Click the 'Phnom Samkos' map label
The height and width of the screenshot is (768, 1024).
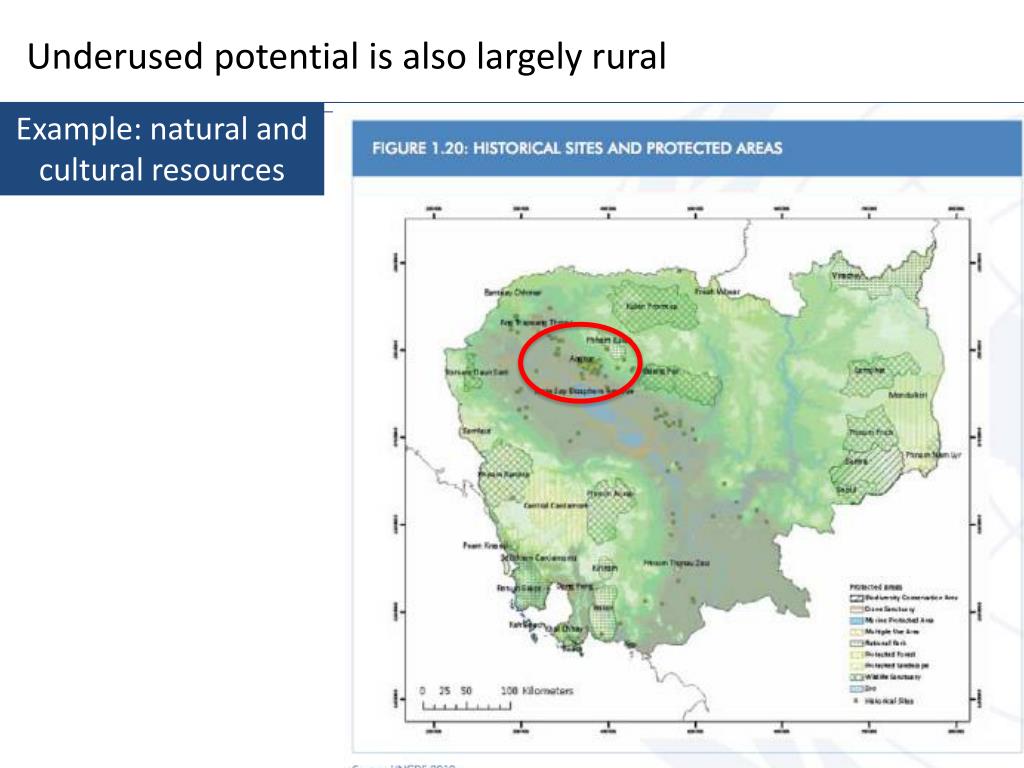[x=504, y=475]
